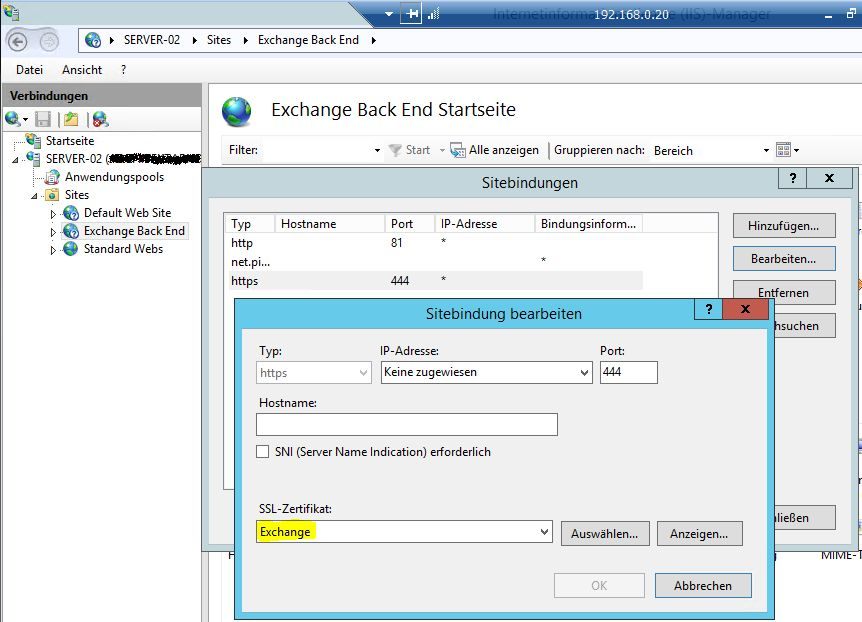Expand the Default Web Site tree node
The width and height of the screenshot is (862, 622).
coord(53,214)
